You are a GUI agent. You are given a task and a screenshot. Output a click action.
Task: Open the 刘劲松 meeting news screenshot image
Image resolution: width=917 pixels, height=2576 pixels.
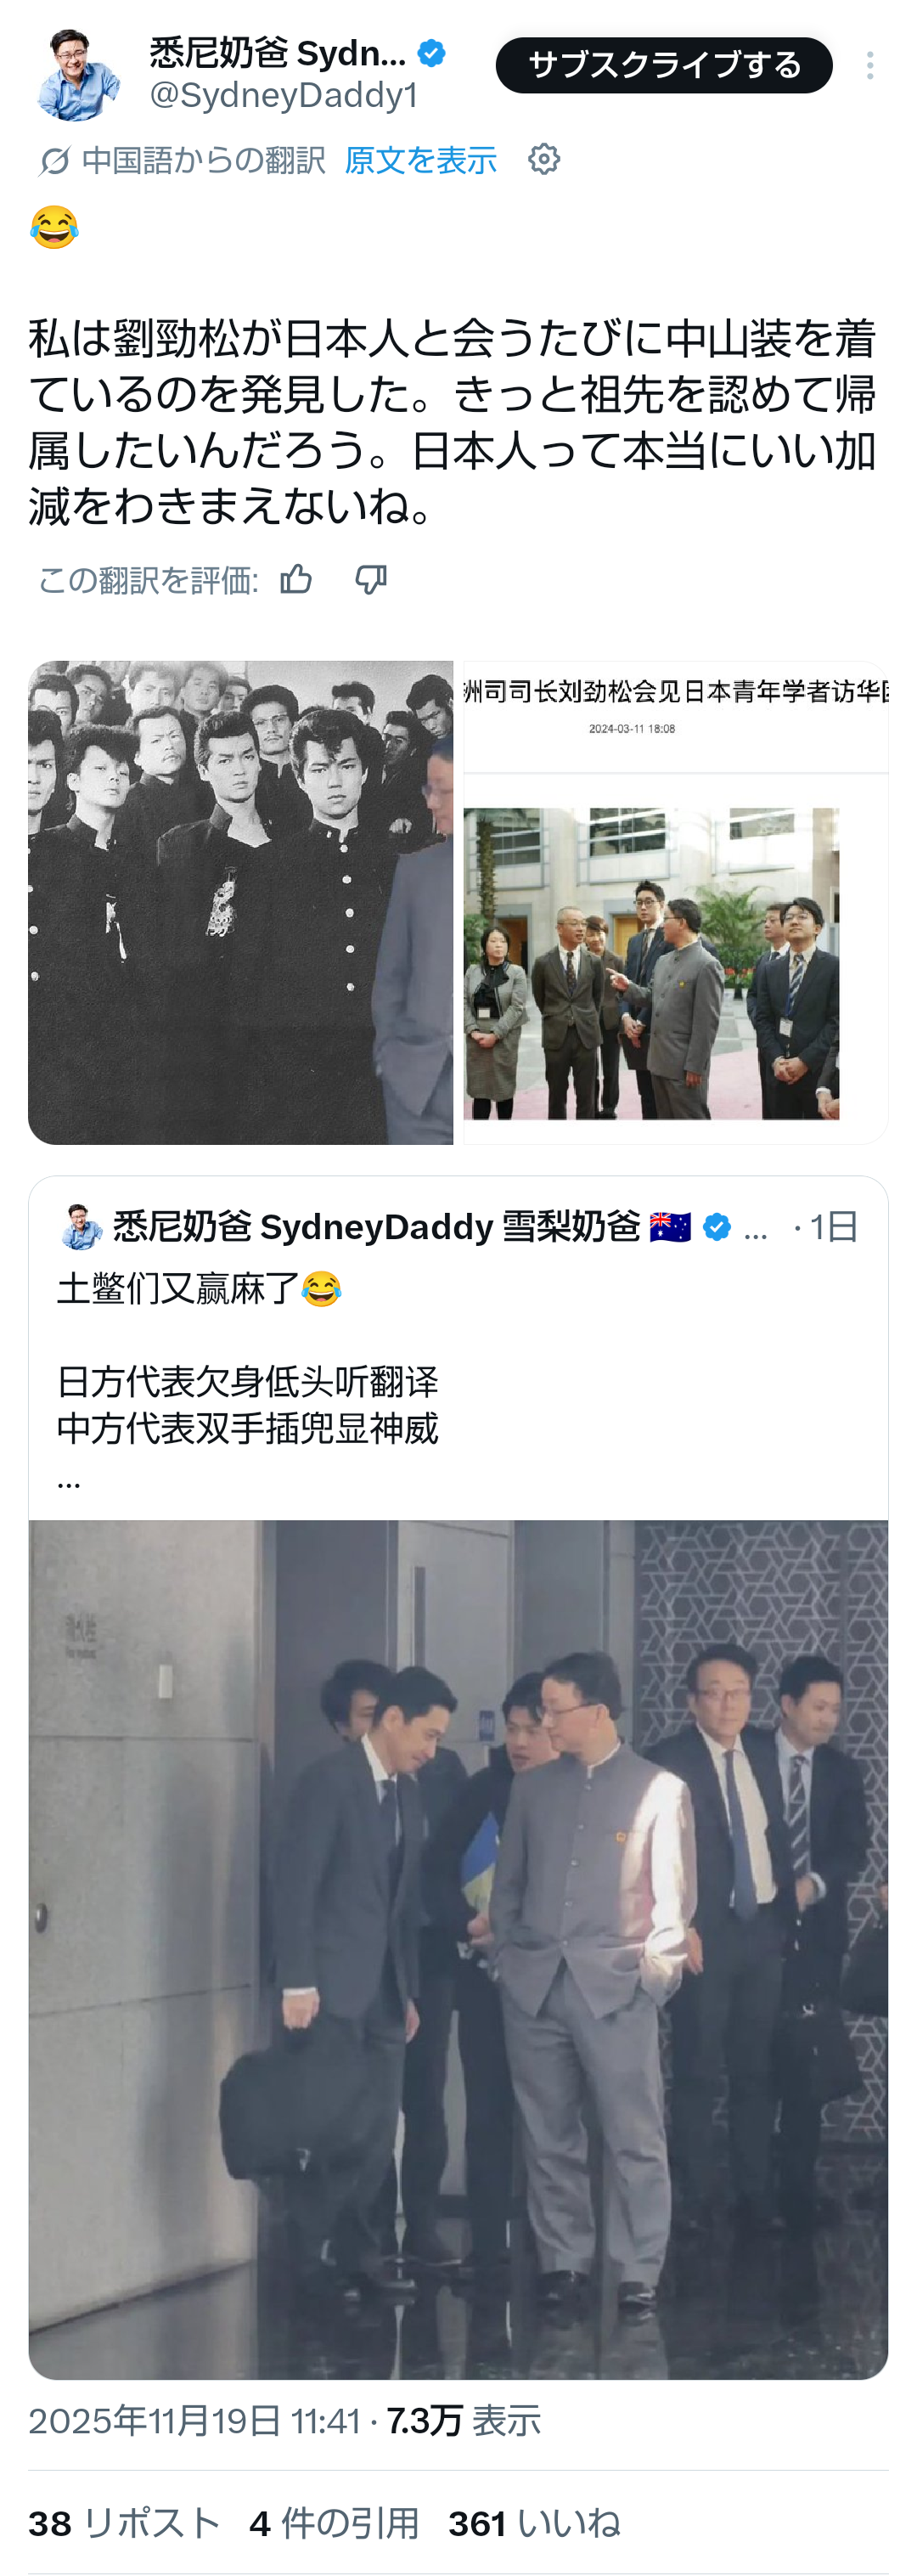(x=675, y=902)
